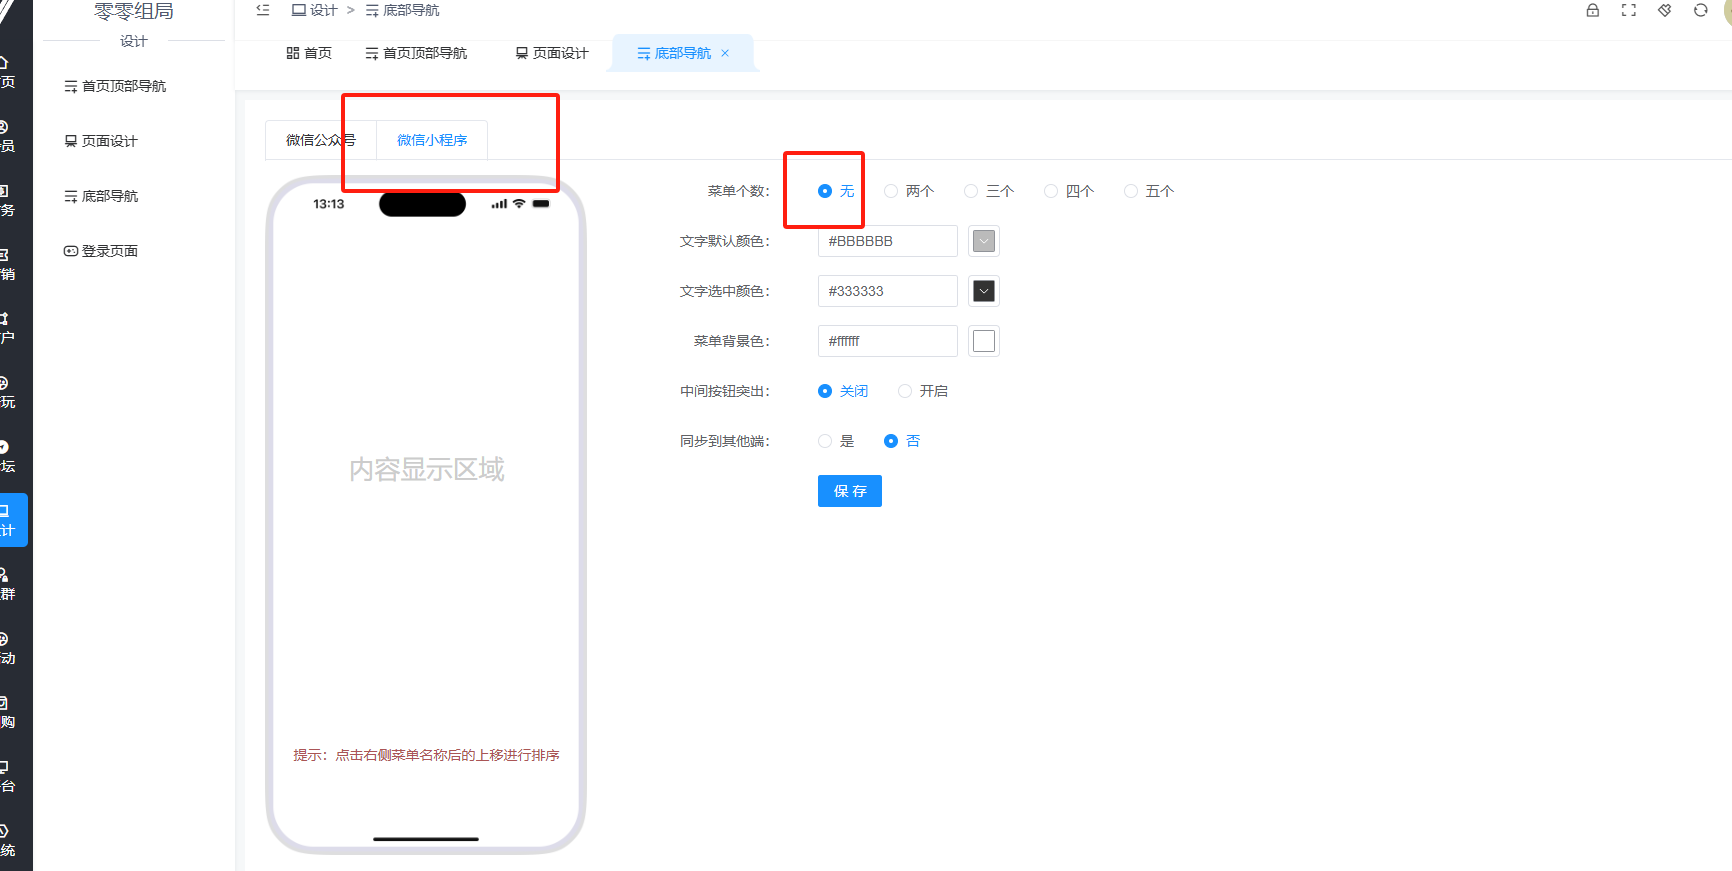
Task: Open 登录页面 from the side menu
Action: pos(109,251)
